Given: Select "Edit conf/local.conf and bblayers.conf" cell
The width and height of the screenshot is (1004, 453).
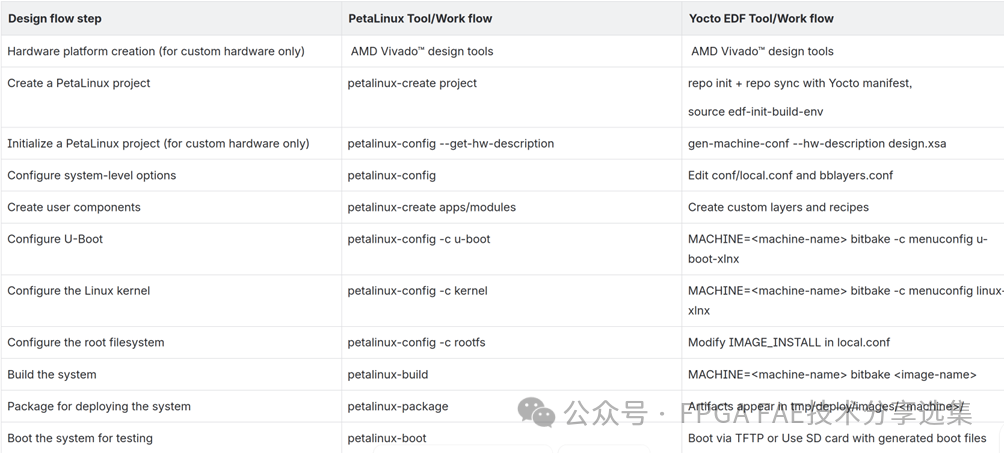Looking at the screenshot, I should tap(790, 175).
